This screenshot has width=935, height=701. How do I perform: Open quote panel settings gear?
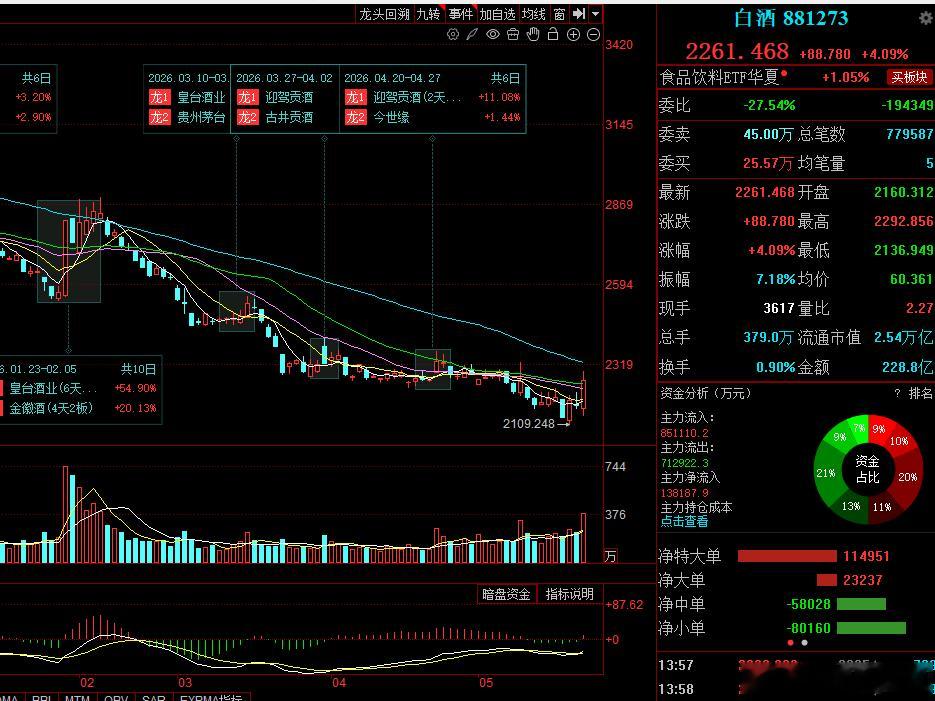pyautogui.click(x=926, y=18)
